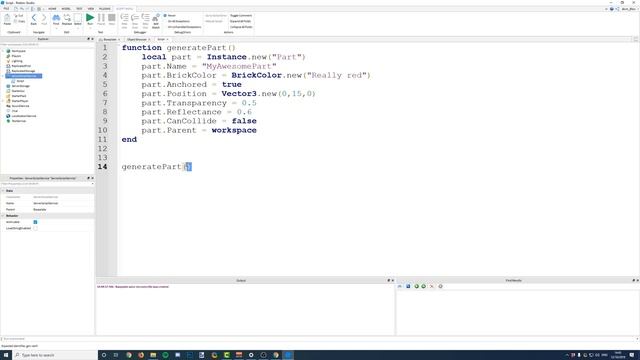Select Lighting in the Explorer tree
This screenshot has width=640, height=360.
[x=17, y=61]
